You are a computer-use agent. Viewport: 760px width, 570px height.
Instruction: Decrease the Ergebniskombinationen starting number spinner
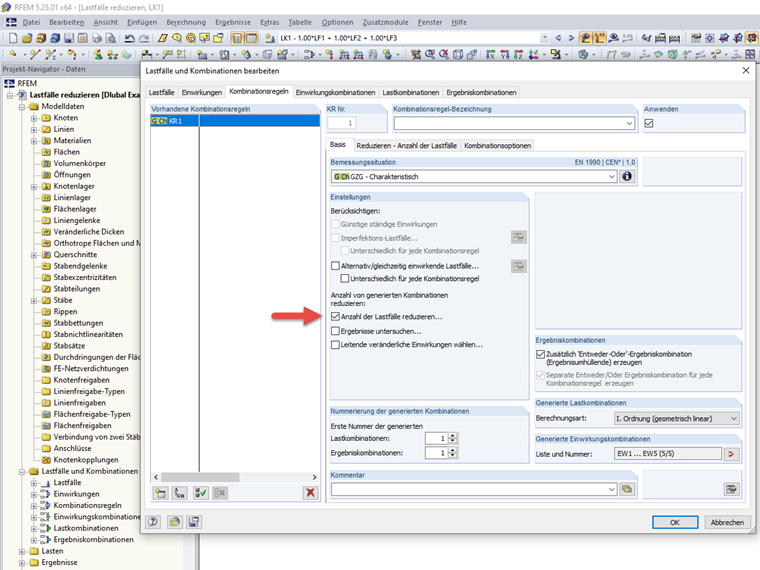(453, 456)
